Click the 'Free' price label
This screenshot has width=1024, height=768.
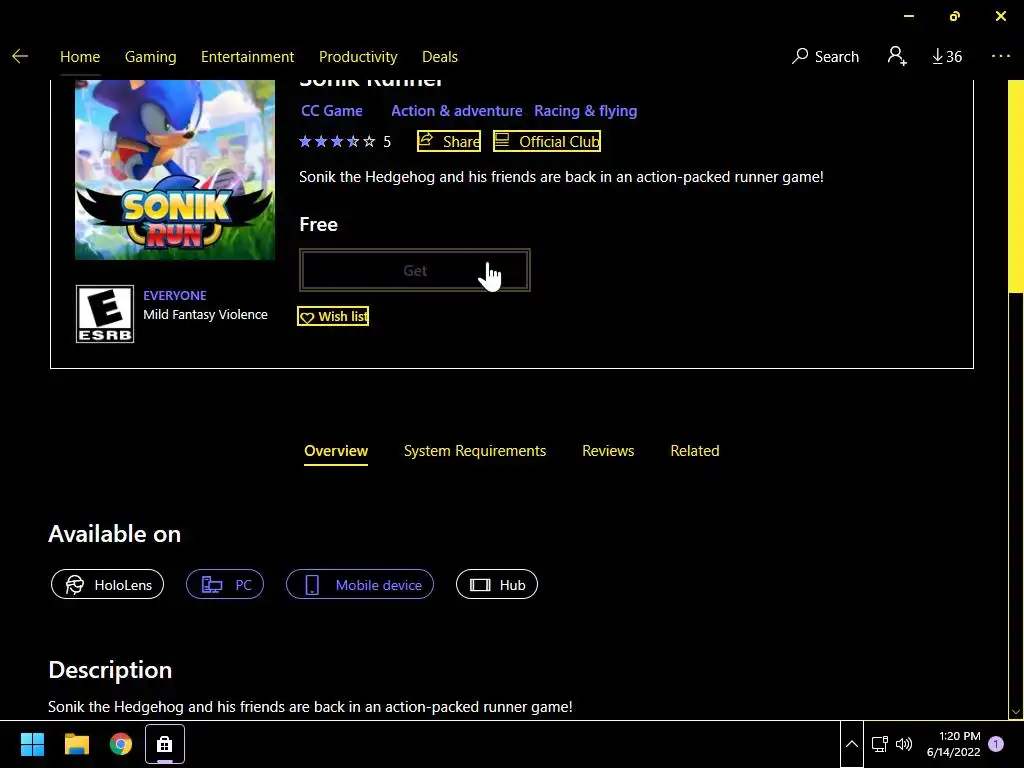(x=318, y=225)
